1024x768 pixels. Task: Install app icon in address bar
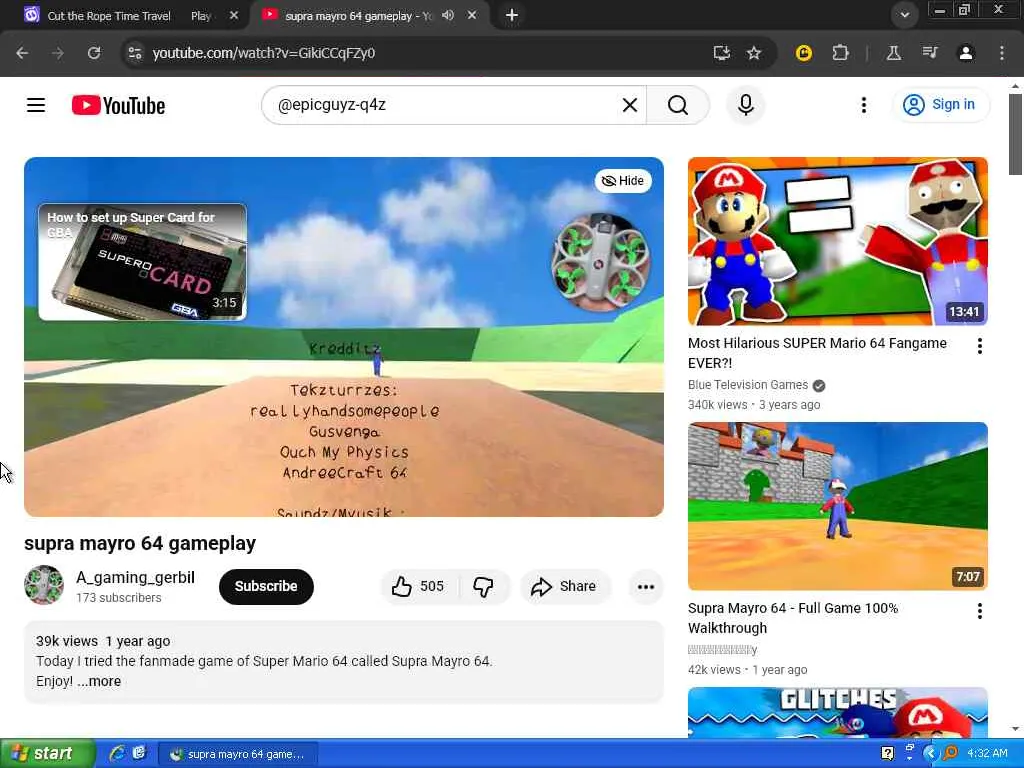click(x=722, y=53)
